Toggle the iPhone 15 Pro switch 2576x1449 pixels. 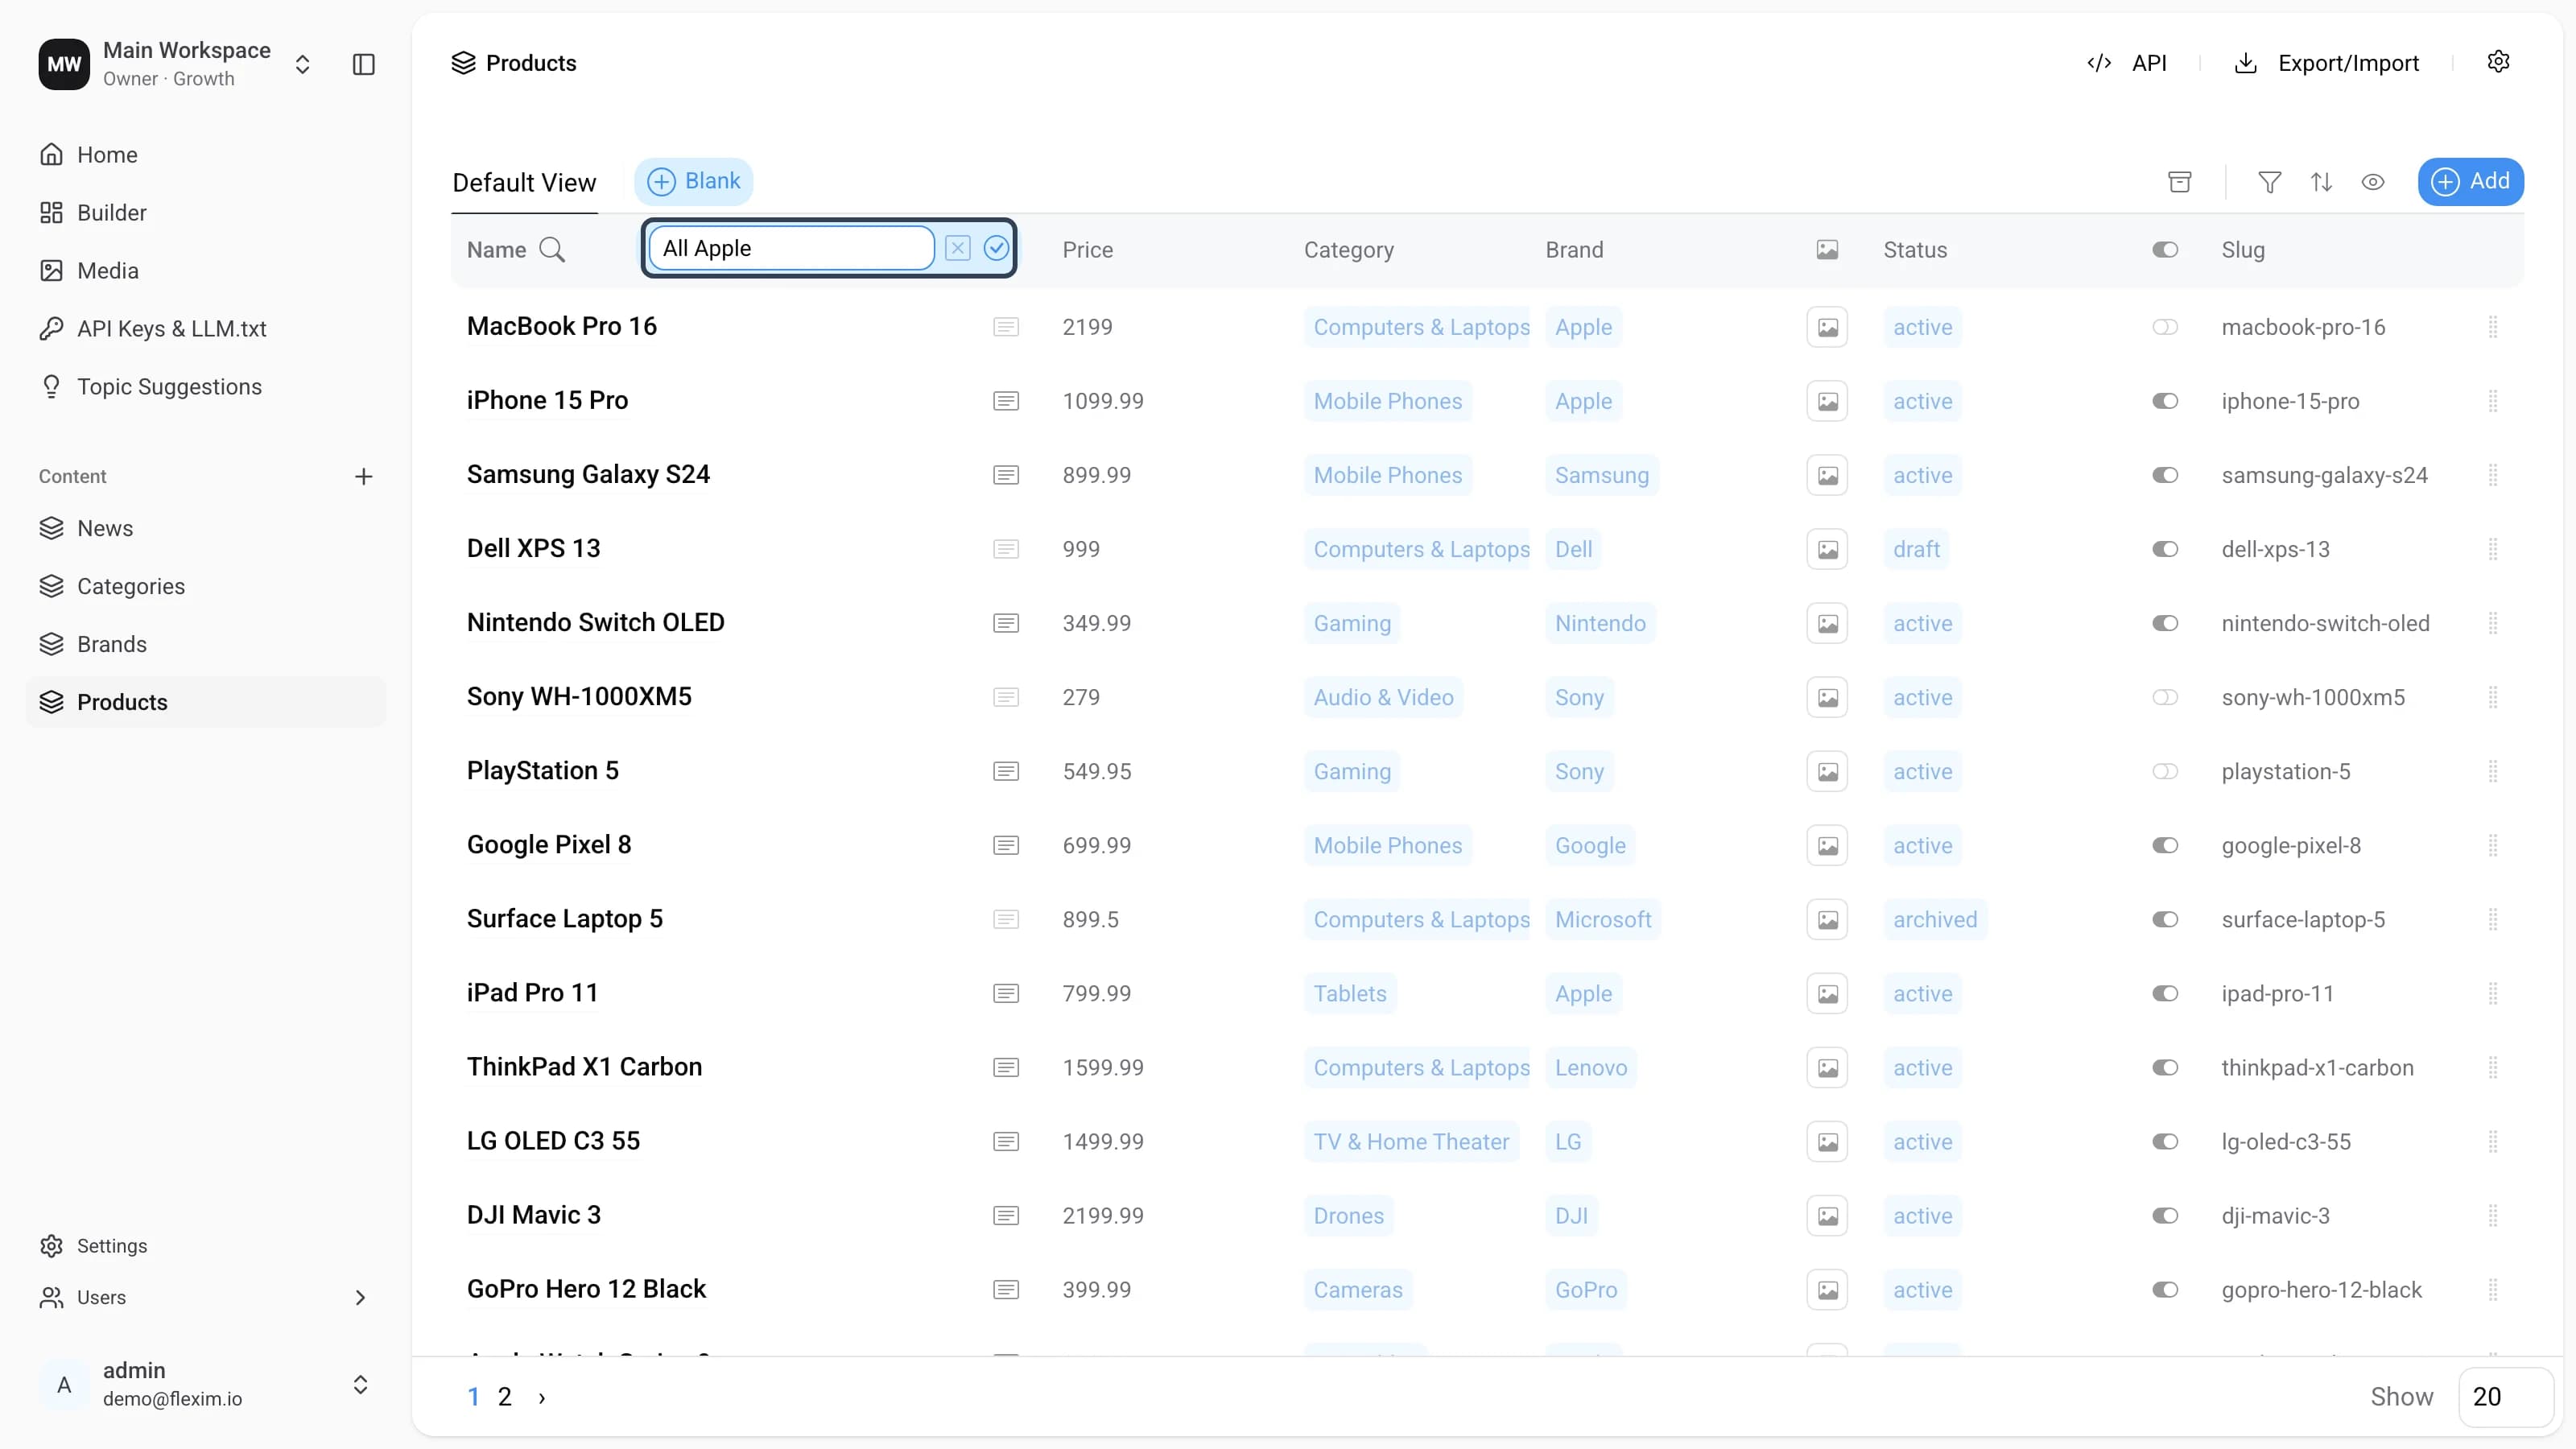click(2165, 401)
